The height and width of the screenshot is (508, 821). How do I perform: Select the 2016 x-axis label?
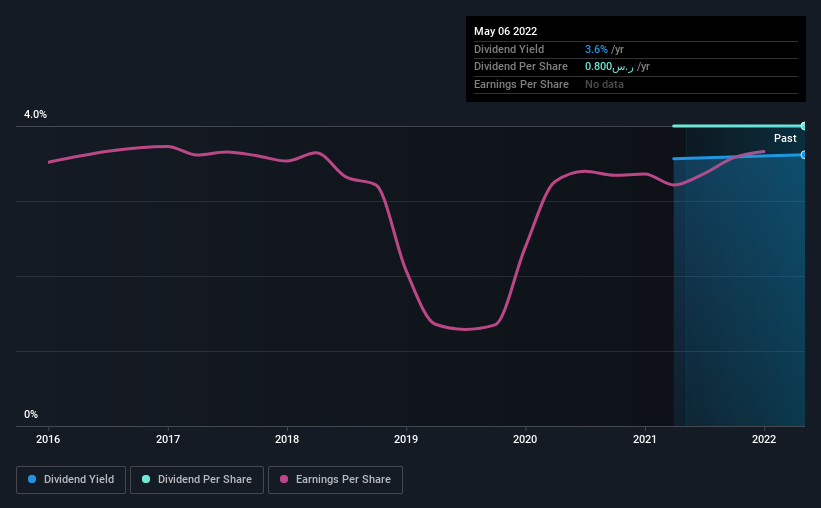coord(48,438)
